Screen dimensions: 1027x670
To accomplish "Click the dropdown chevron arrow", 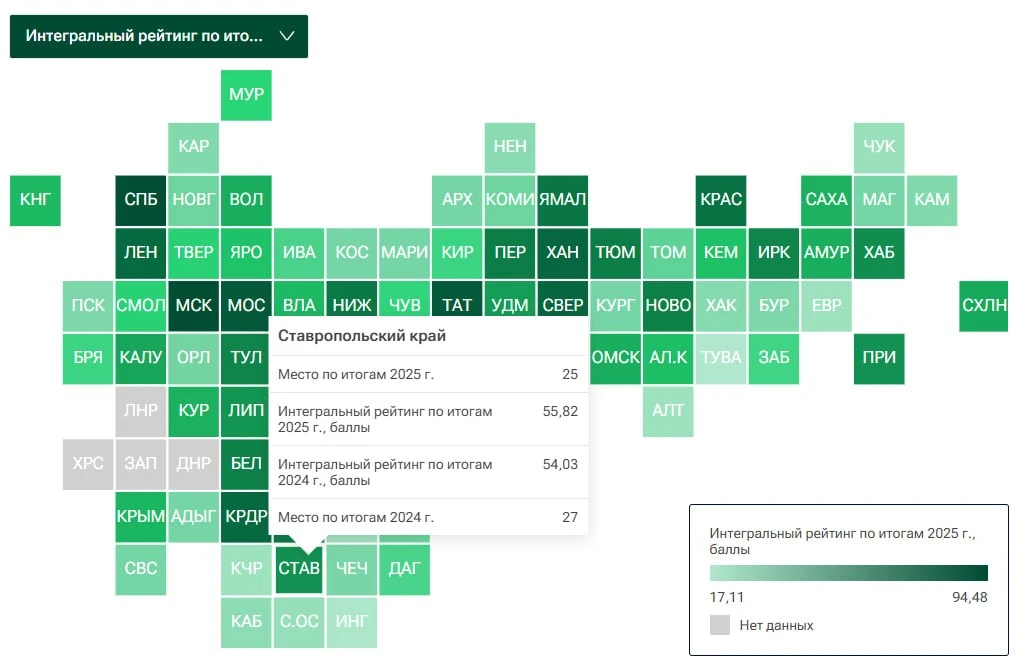I will click(x=287, y=36).
